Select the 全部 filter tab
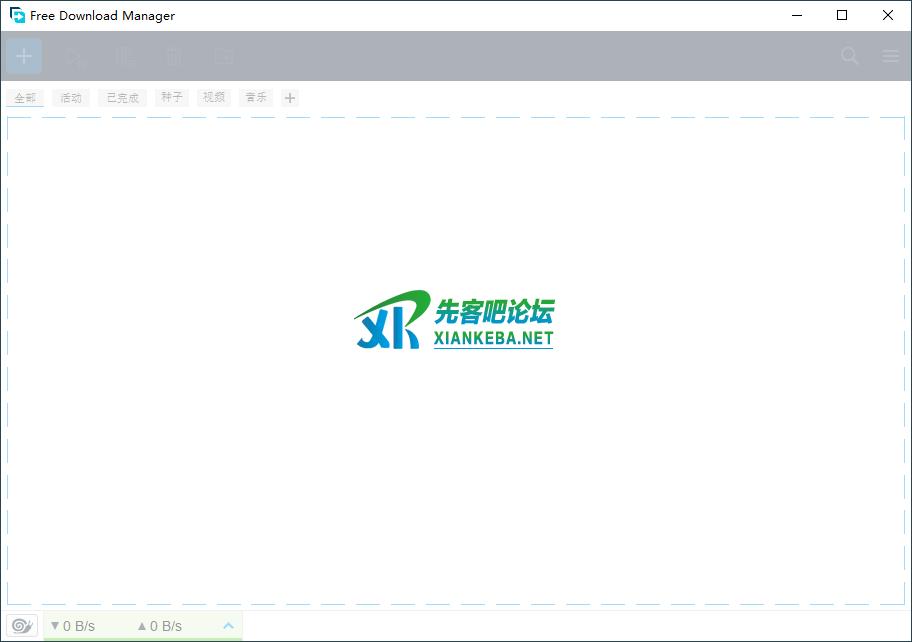Image resolution: width=912 pixels, height=642 pixels. click(x=25, y=98)
